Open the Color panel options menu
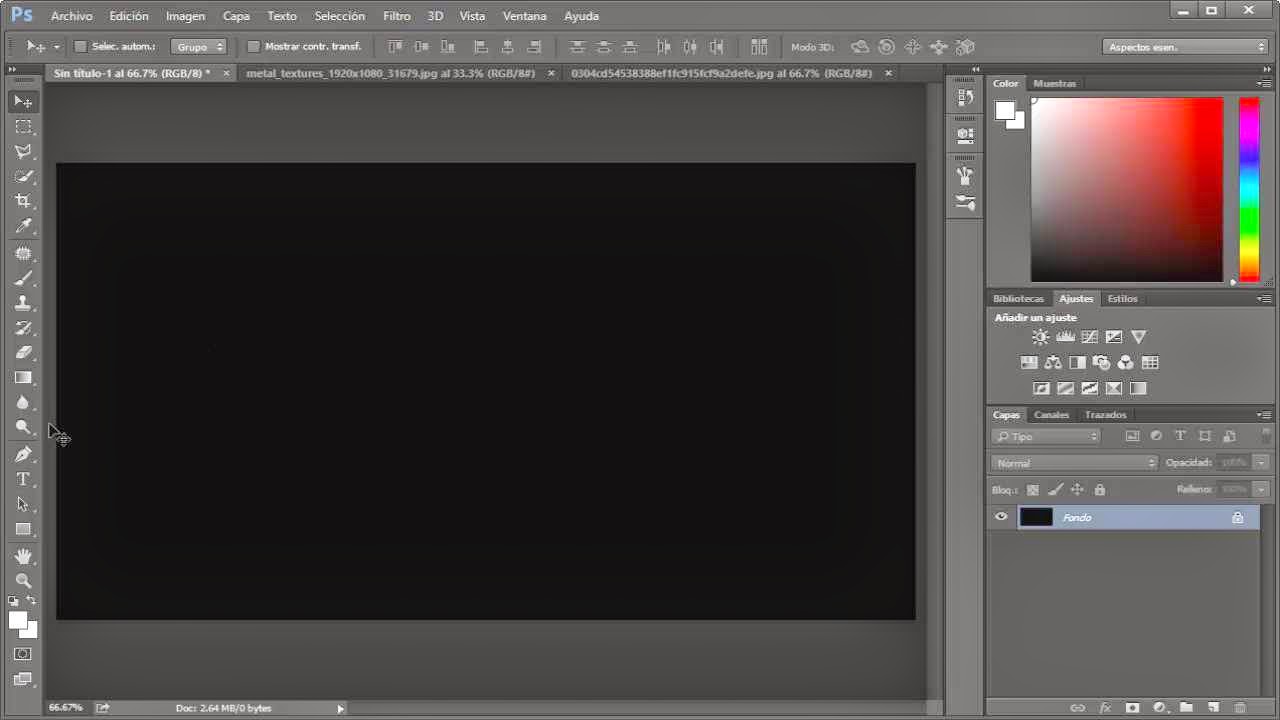Screen dimensions: 1280x720 click(x=1264, y=83)
